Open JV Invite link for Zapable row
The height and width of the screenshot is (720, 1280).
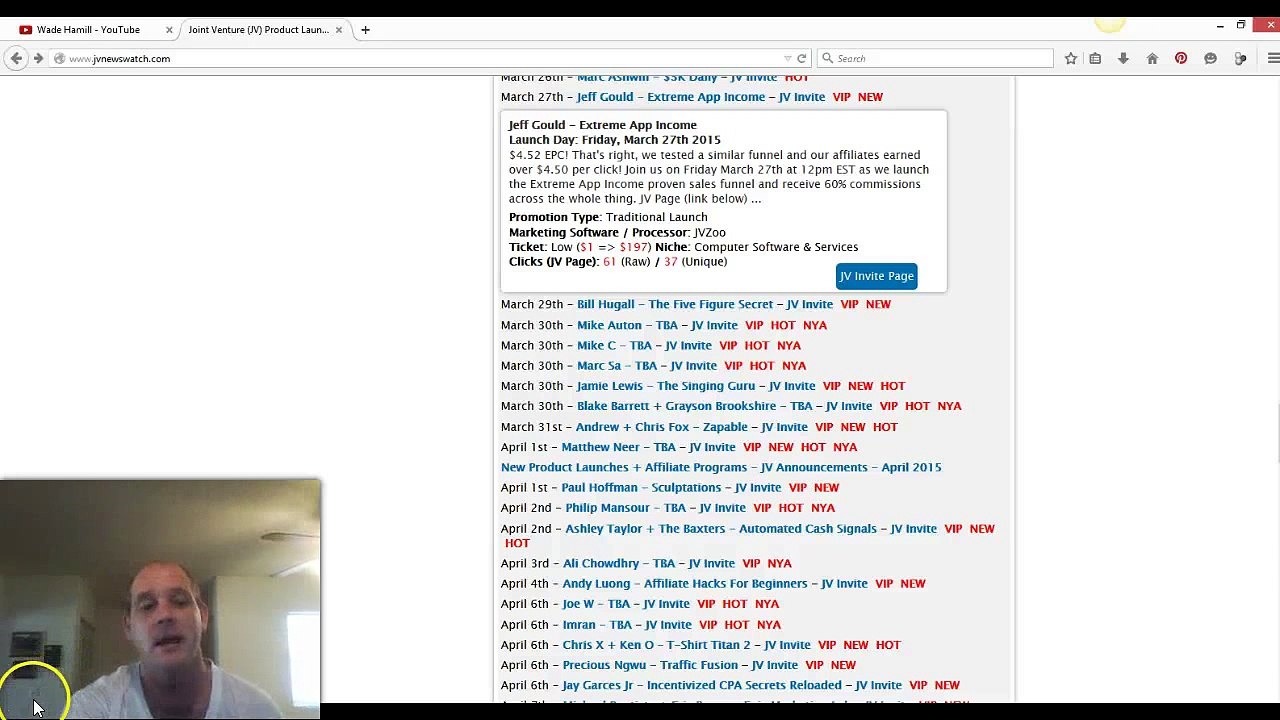(x=784, y=427)
